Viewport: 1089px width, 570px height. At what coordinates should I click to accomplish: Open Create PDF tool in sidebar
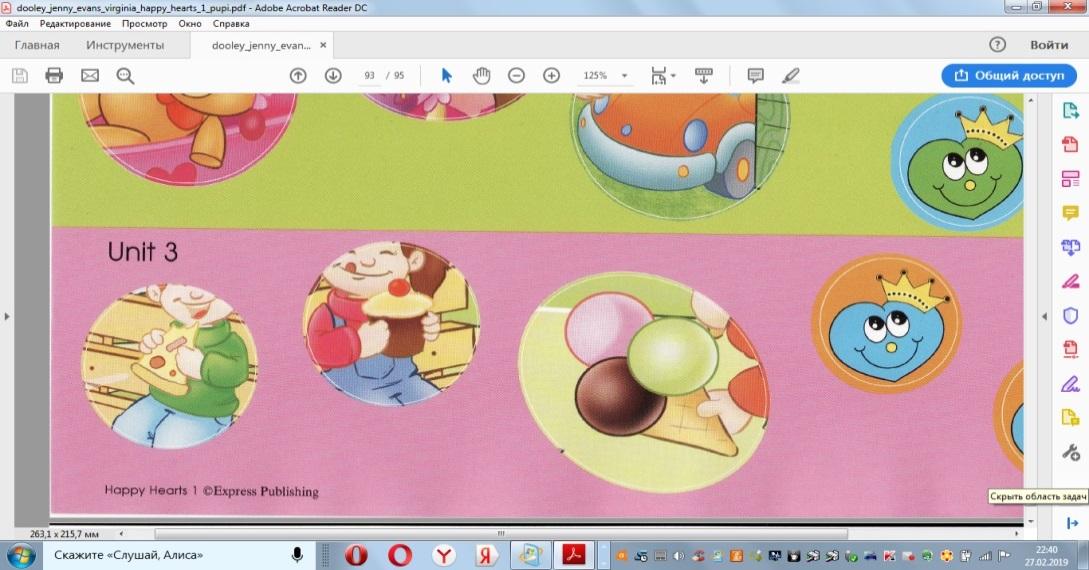pos(1070,144)
